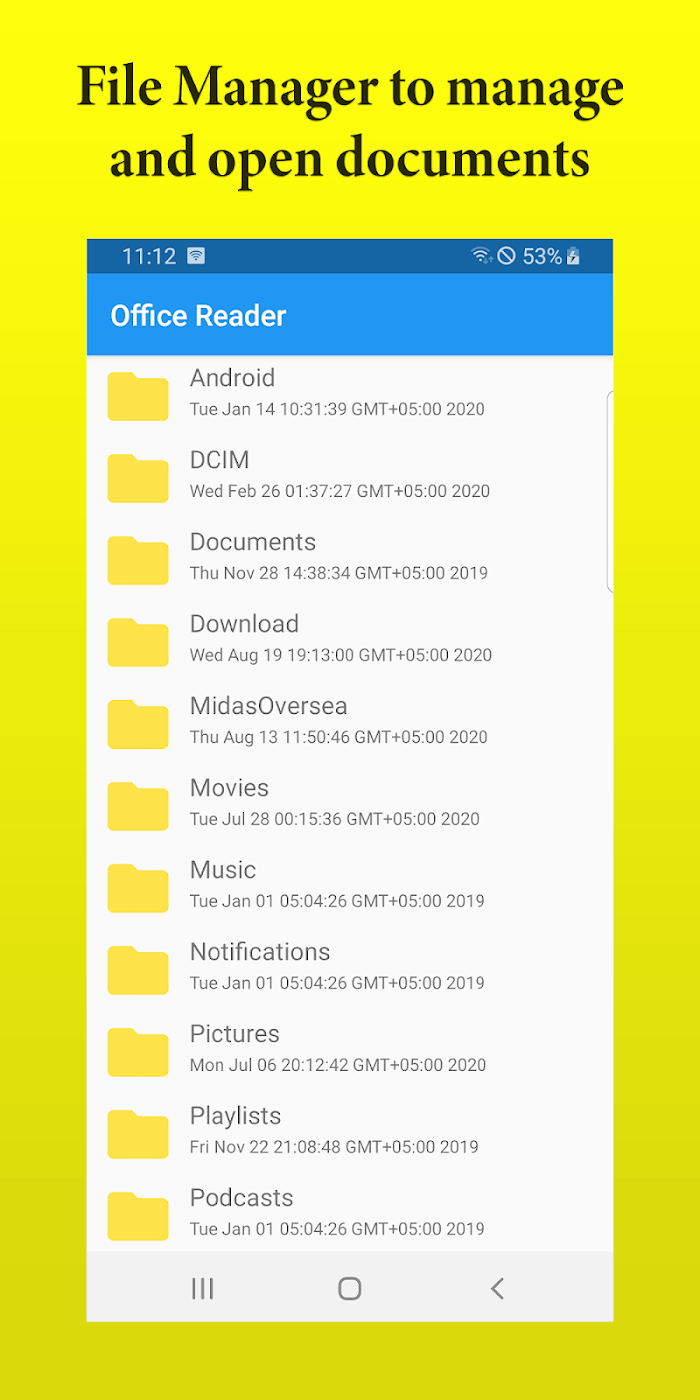Tap the Wi-Fi status icon

point(482,256)
